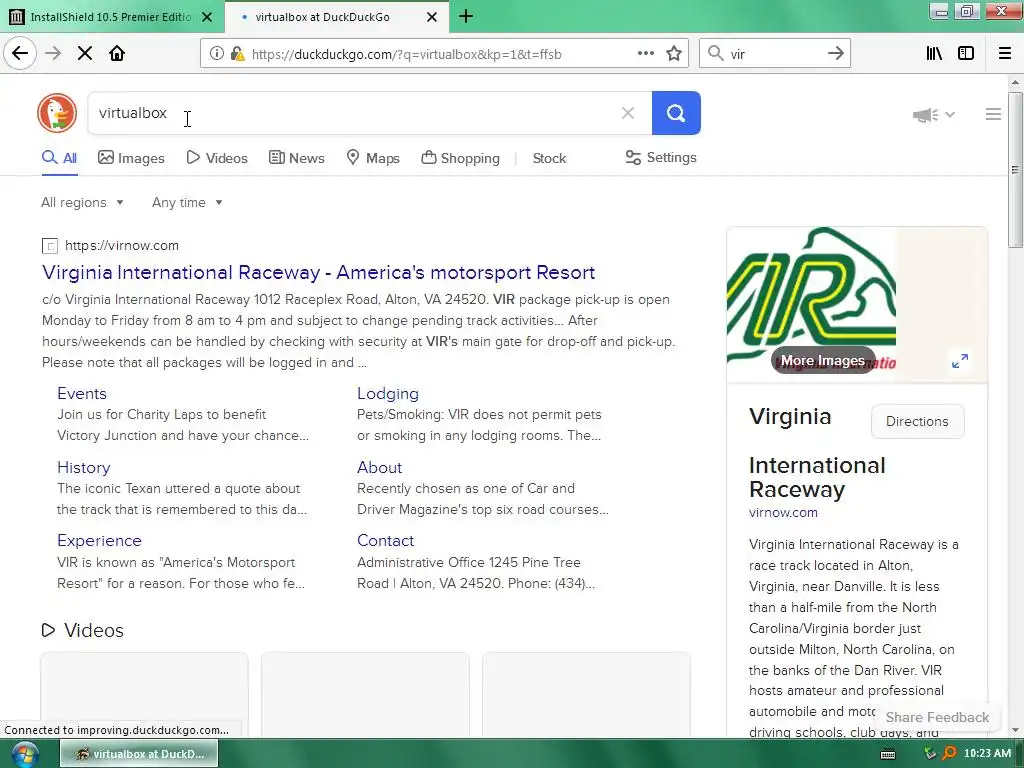The height and width of the screenshot is (768, 1024).
Task: Open the History sitelink
Action: [84, 468]
